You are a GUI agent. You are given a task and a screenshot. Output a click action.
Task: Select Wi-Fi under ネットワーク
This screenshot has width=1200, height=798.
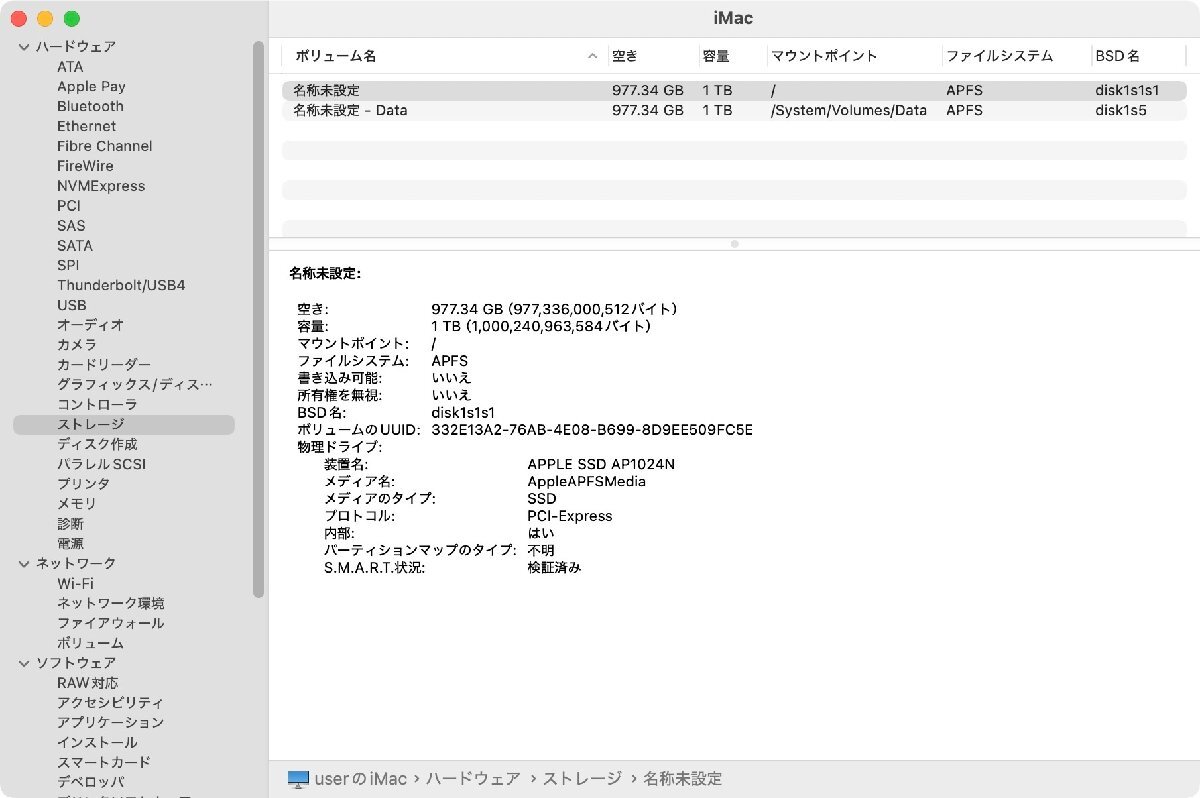click(70, 583)
